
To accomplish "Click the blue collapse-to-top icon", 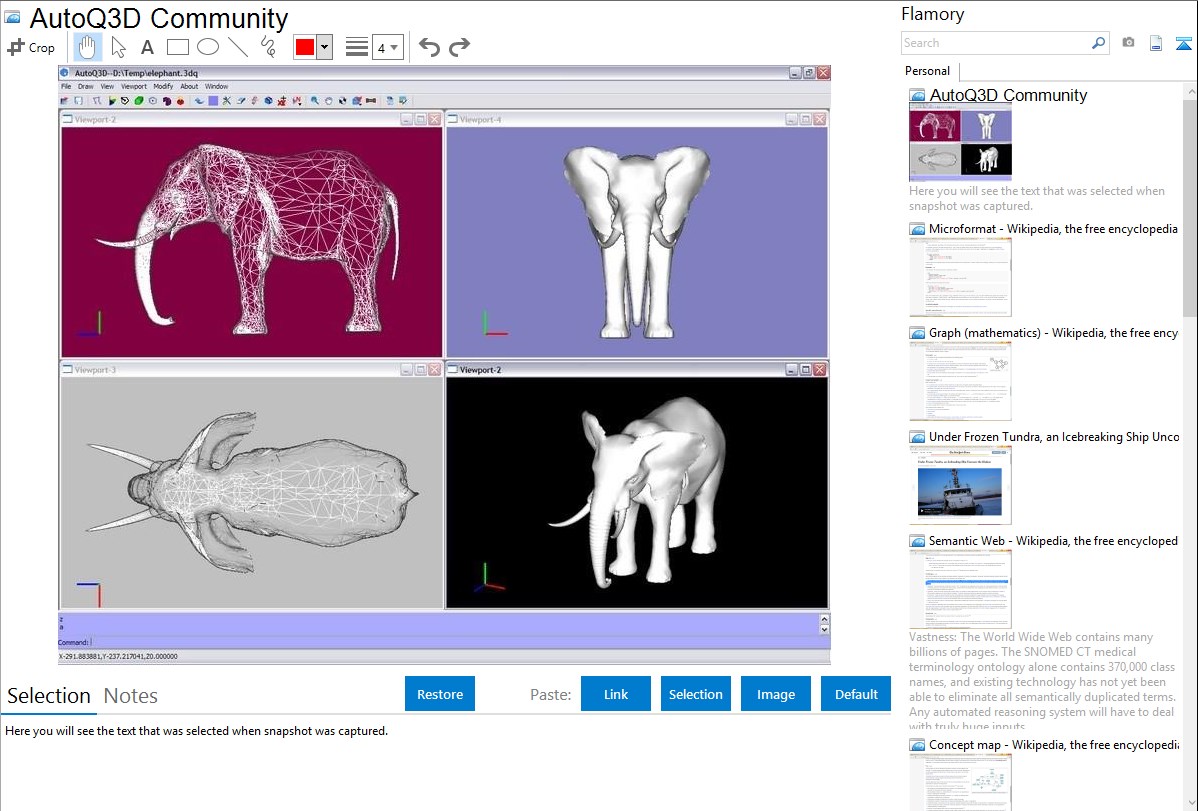I will pos(1183,43).
